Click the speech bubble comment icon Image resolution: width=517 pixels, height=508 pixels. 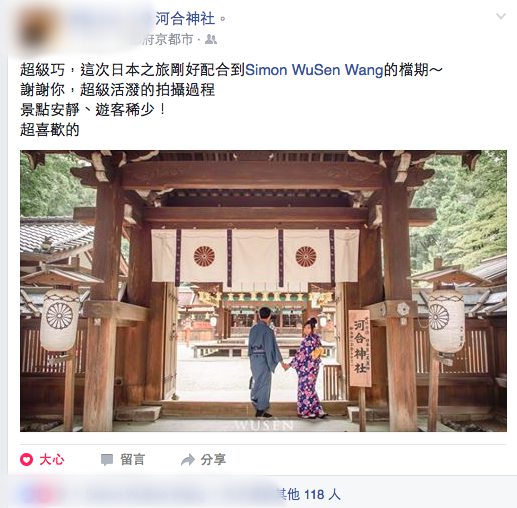pos(107,460)
